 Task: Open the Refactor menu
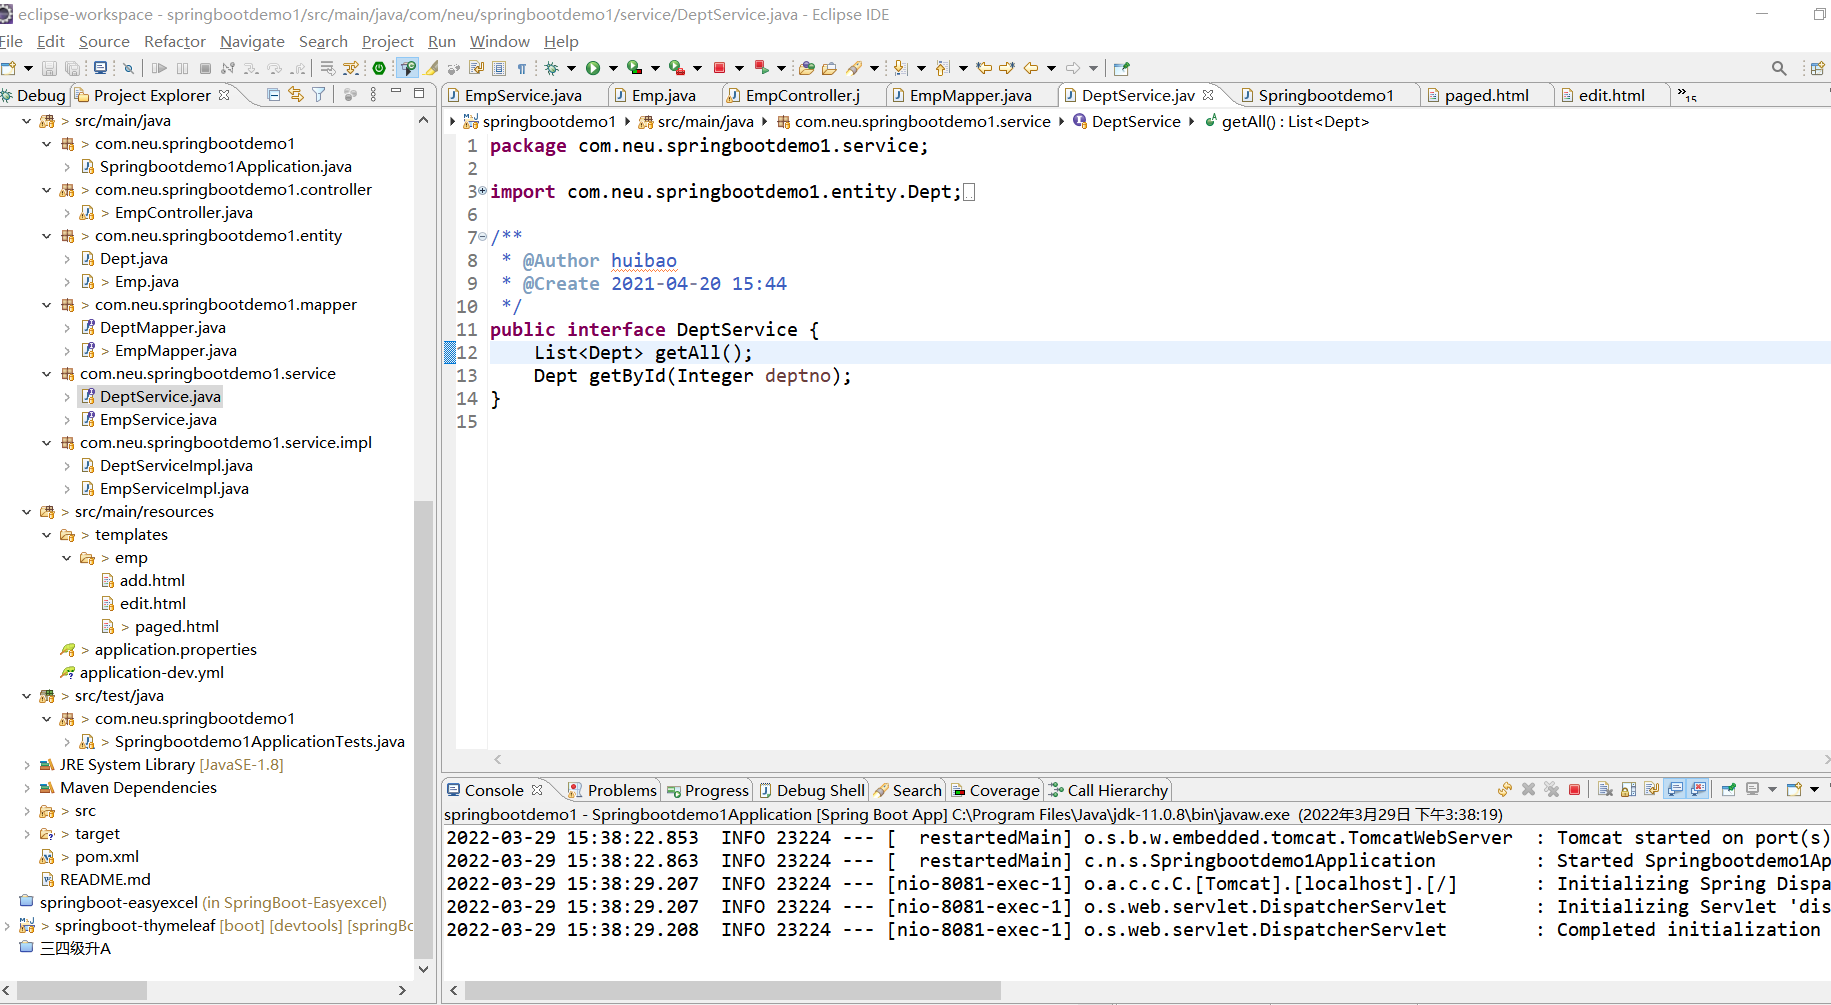pos(175,41)
